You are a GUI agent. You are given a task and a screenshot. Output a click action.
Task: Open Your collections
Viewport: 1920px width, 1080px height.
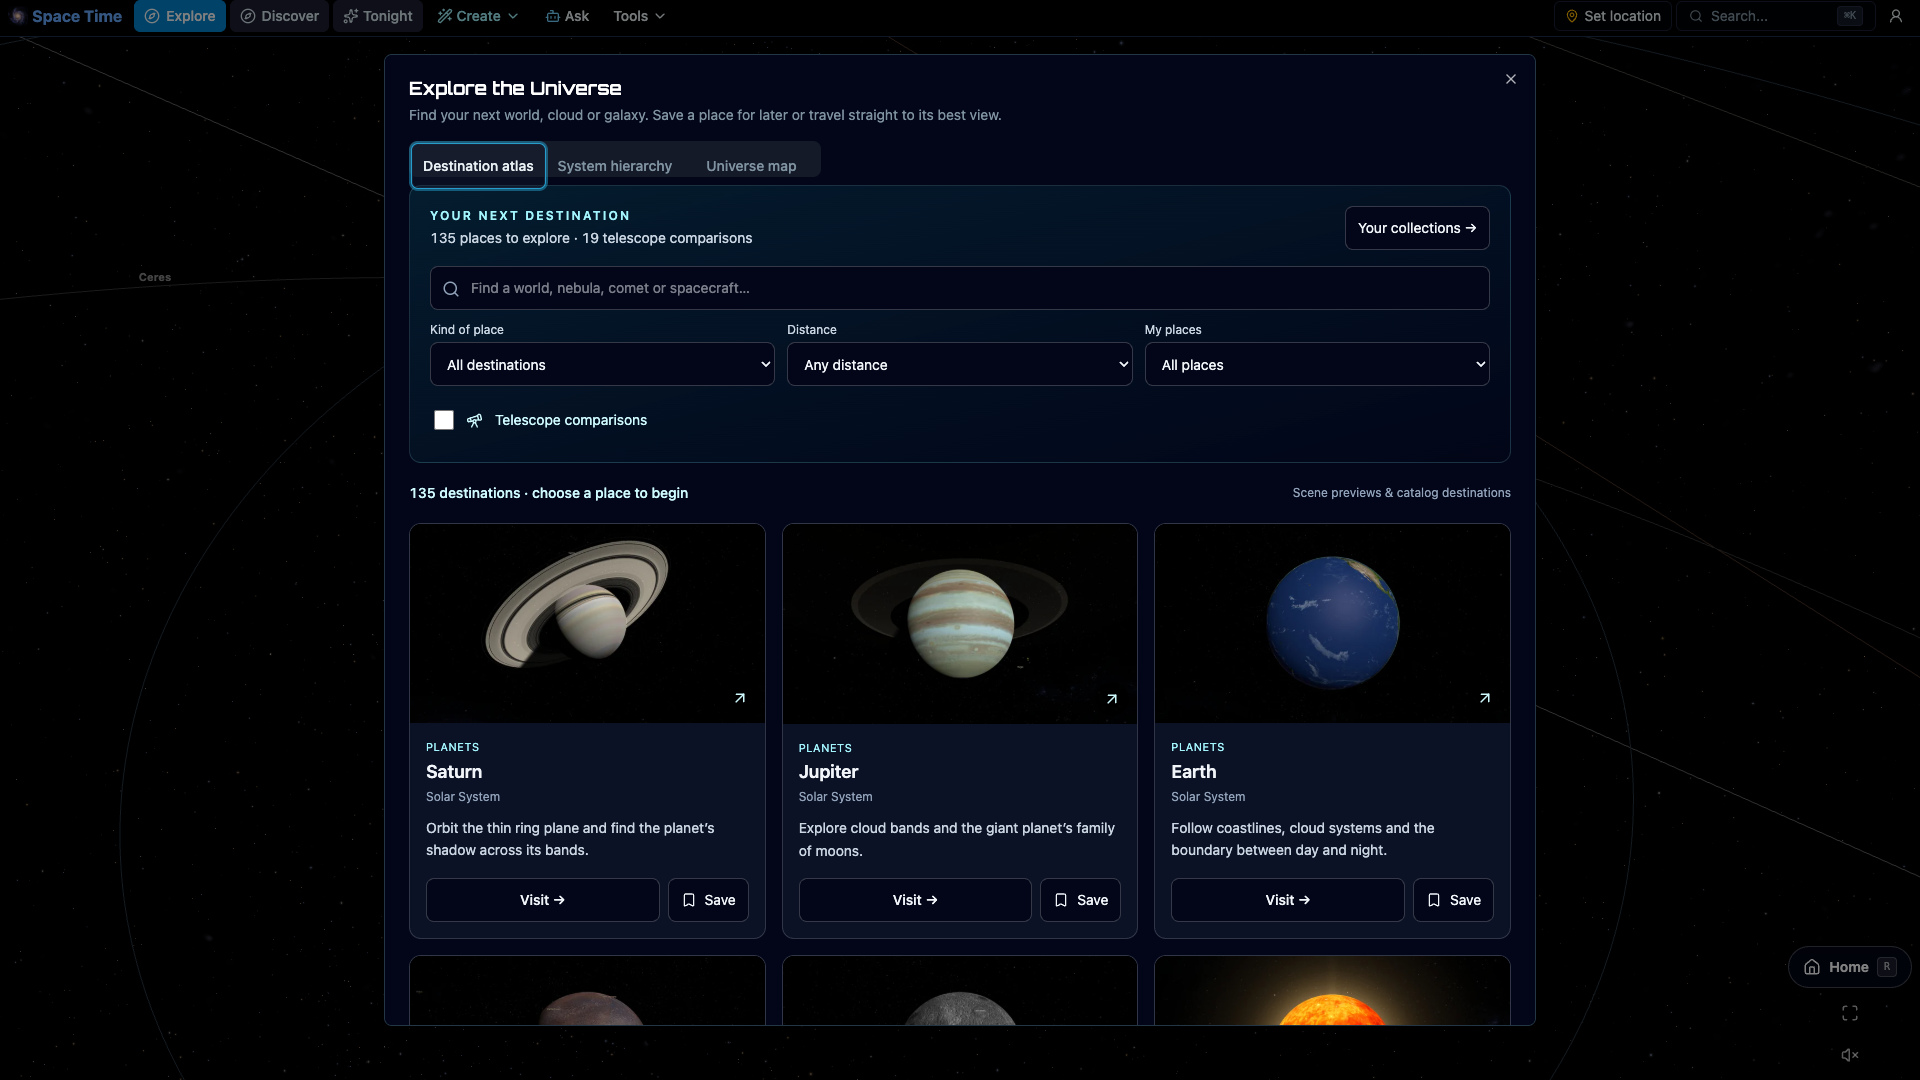[x=1417, y=228]
